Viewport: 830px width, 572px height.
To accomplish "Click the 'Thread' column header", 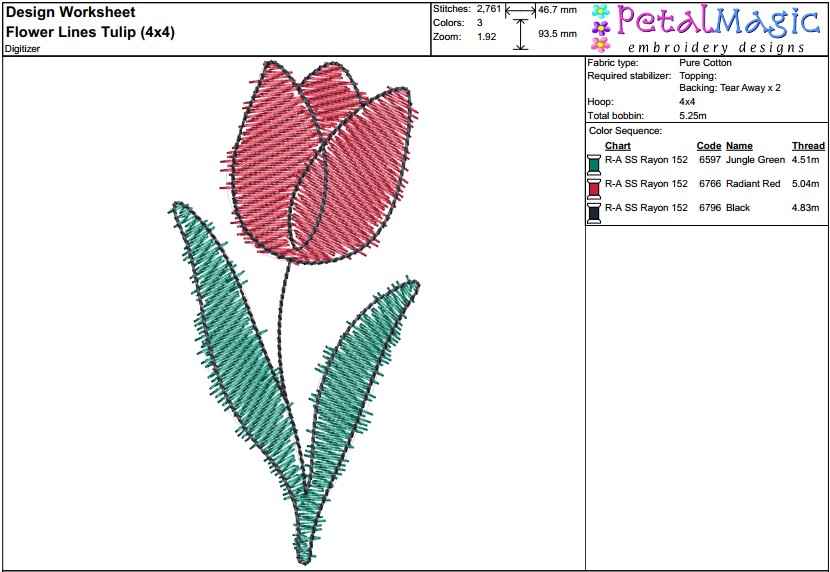I will tap(808, 146).
